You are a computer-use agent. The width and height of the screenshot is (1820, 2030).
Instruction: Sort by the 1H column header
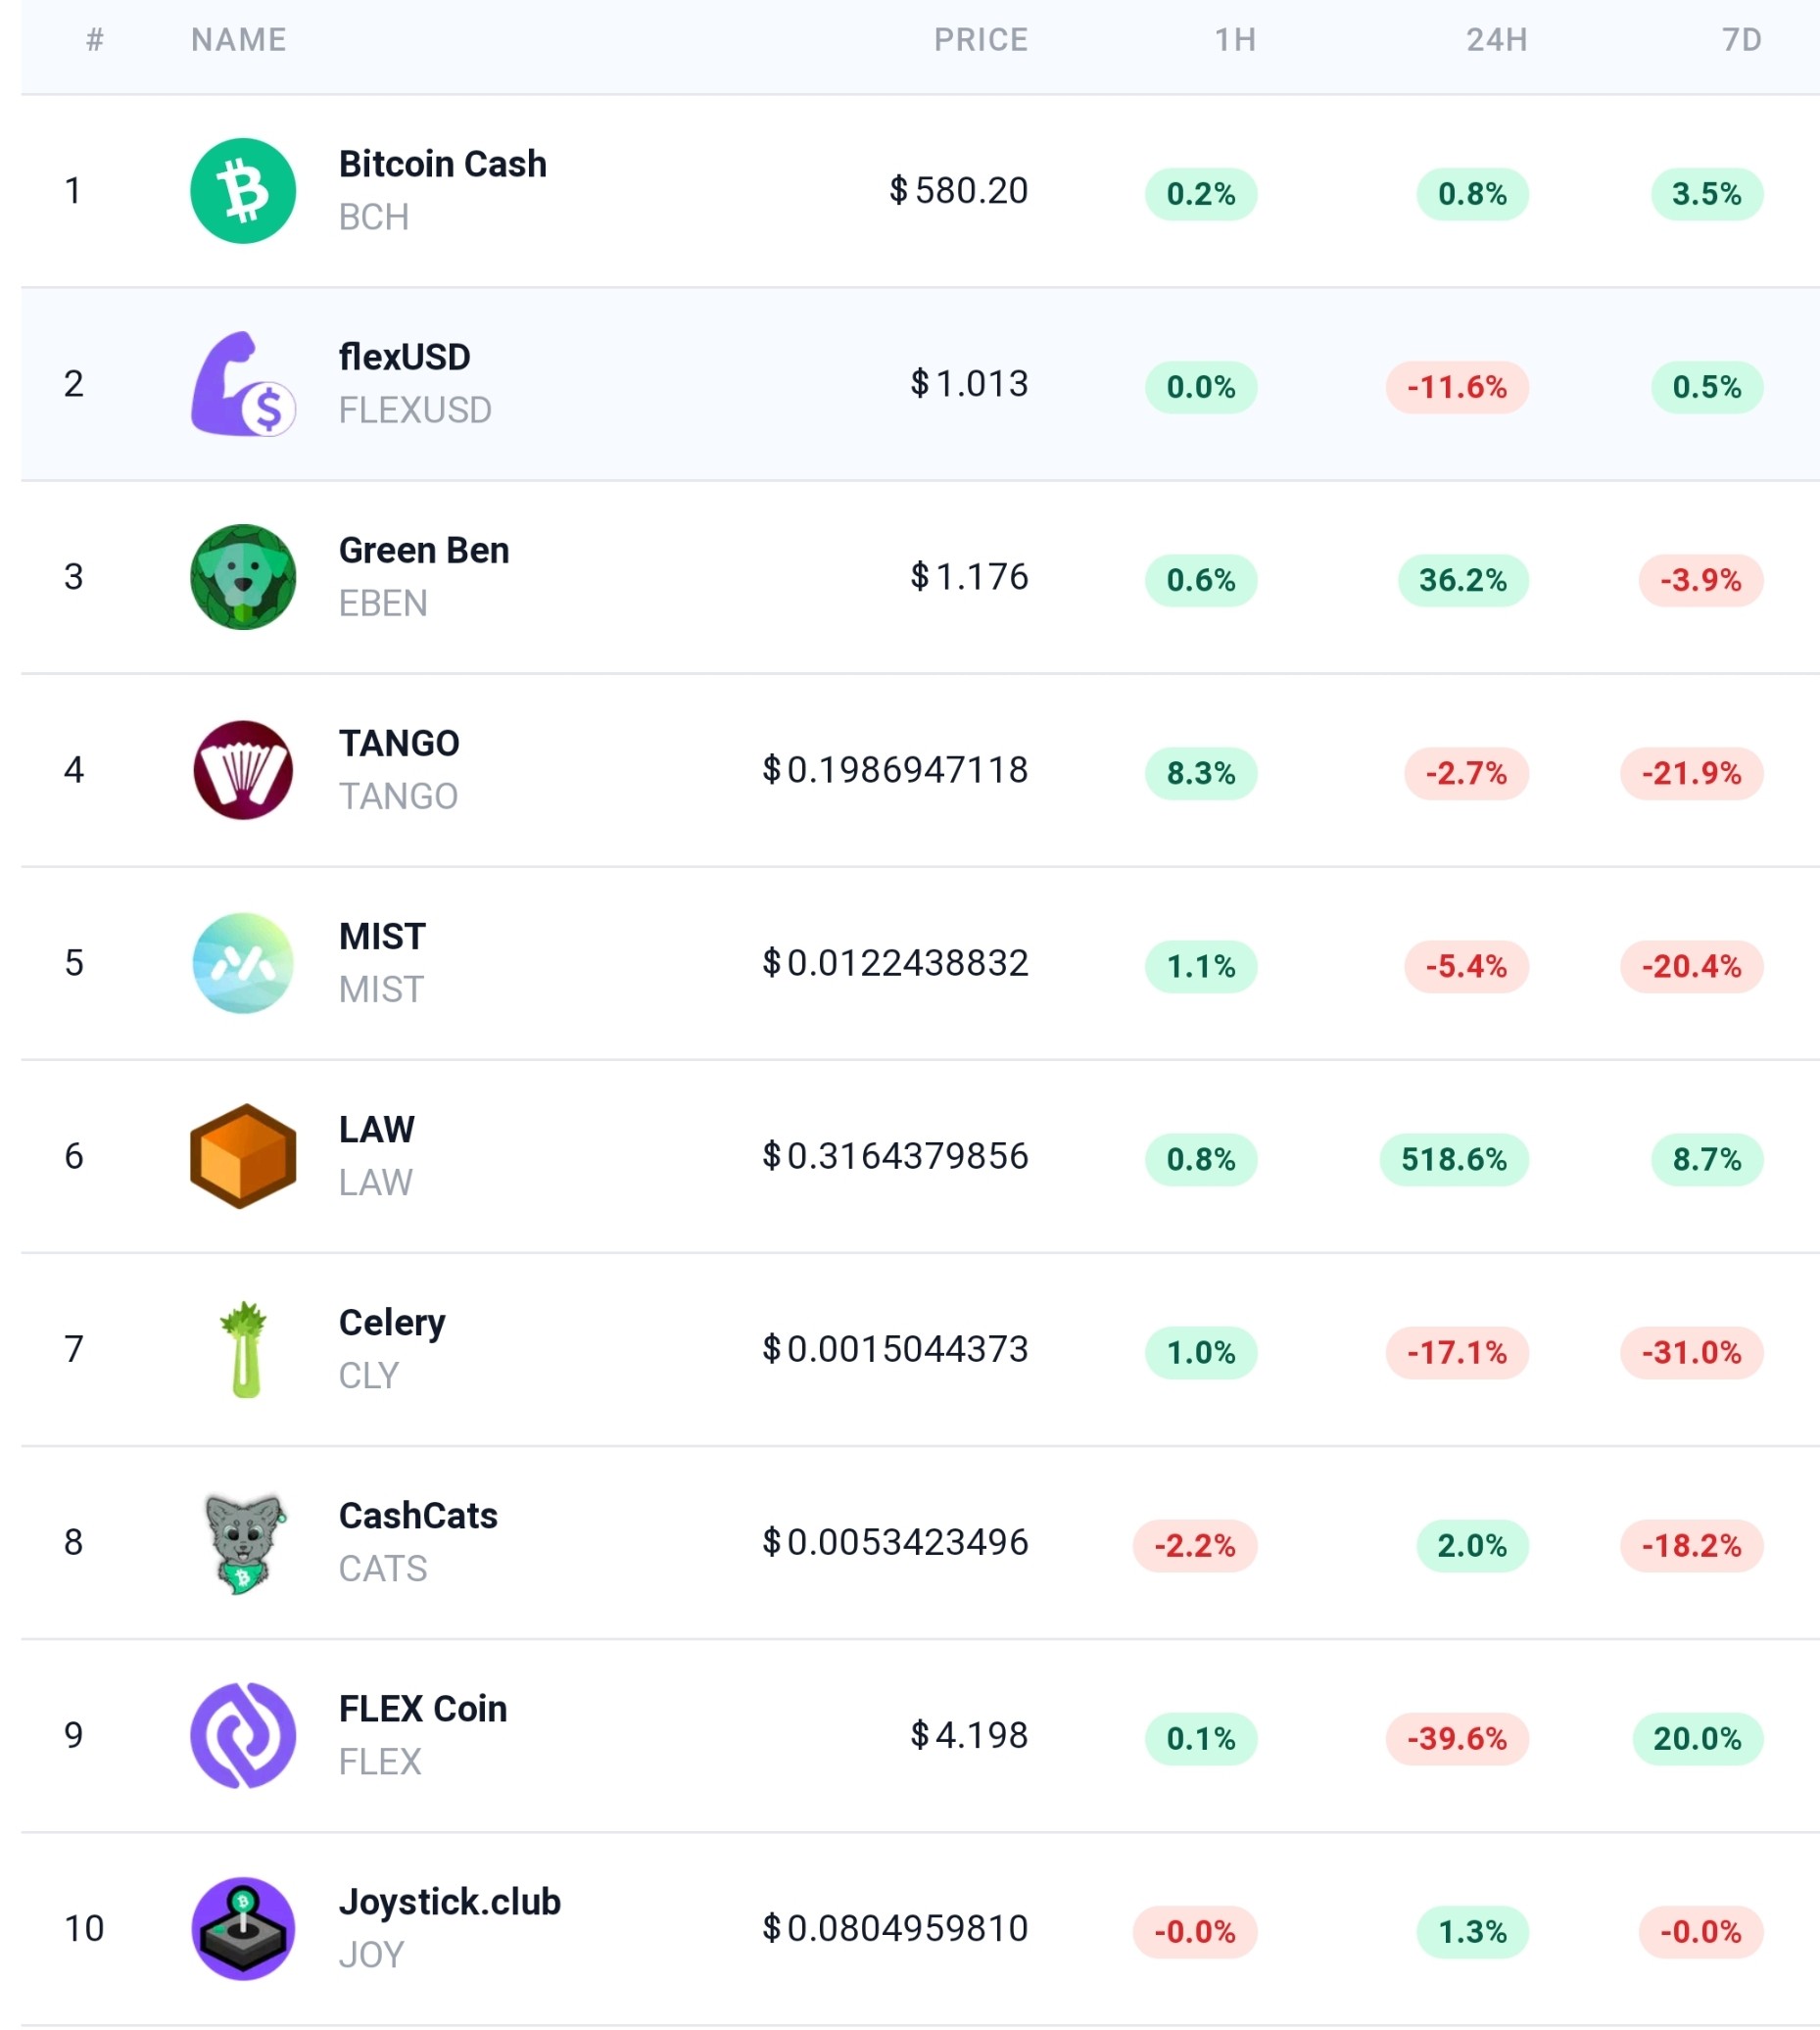1235,40
